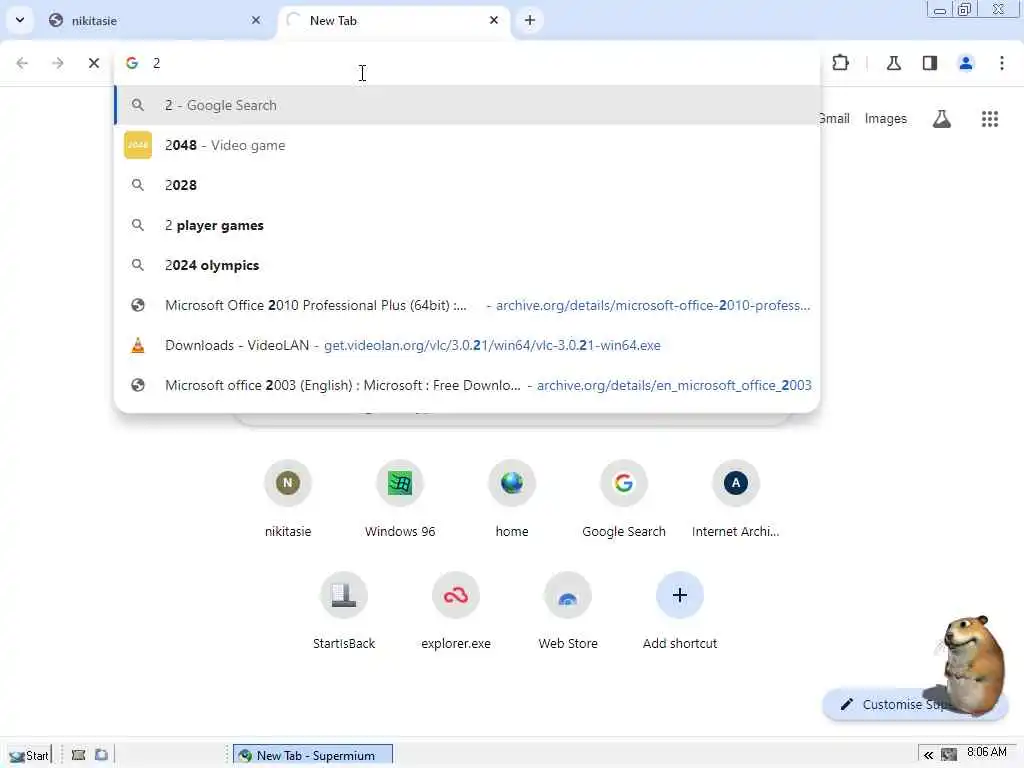Image resolution: width=1024 pixels, height=768 pixels.
Task: Open Microsoft office 2003 archive.org suggestion
Action: 467,385
